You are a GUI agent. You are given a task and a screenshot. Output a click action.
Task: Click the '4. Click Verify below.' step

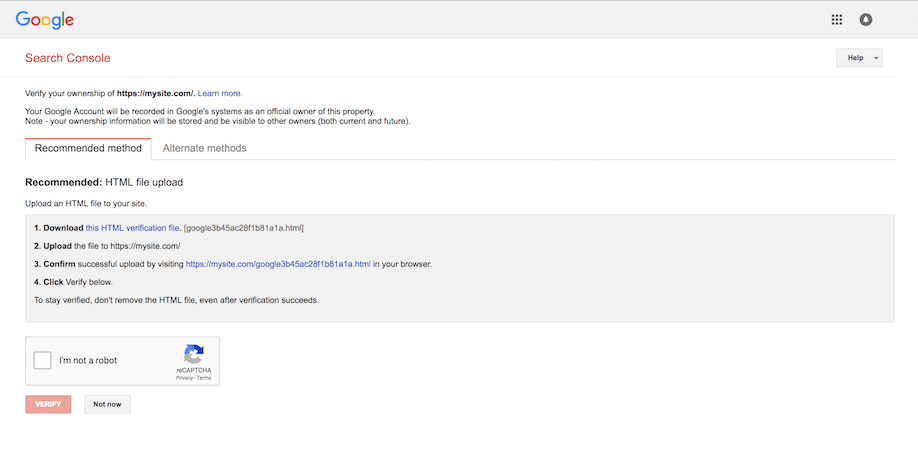[73, 282]
